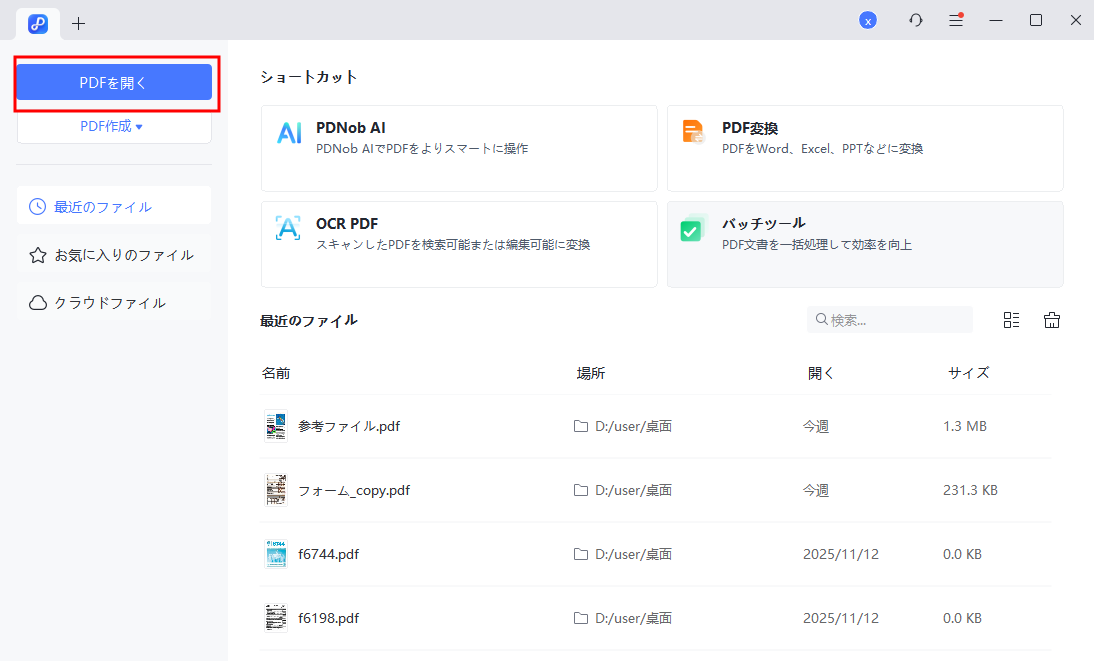Click the PDFを開く button
Viewport: 1094px width, 661px height.
[x=114, y=82]
